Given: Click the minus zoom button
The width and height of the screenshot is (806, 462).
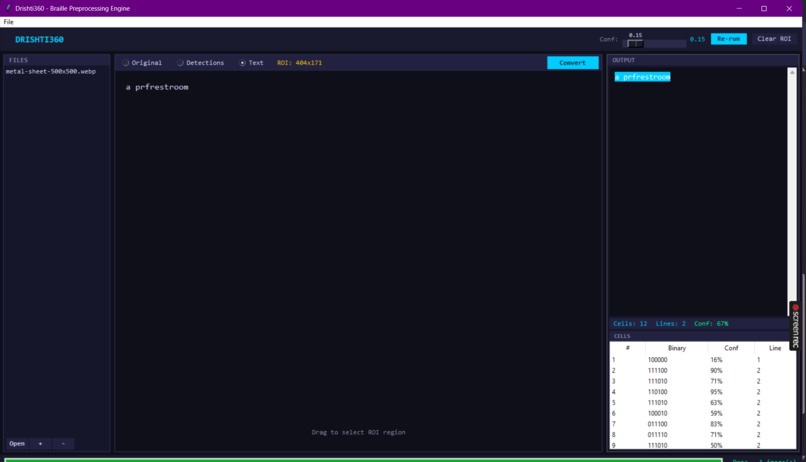Looking at the screenshot, I should pyautogui.click(x=63, y=443).
